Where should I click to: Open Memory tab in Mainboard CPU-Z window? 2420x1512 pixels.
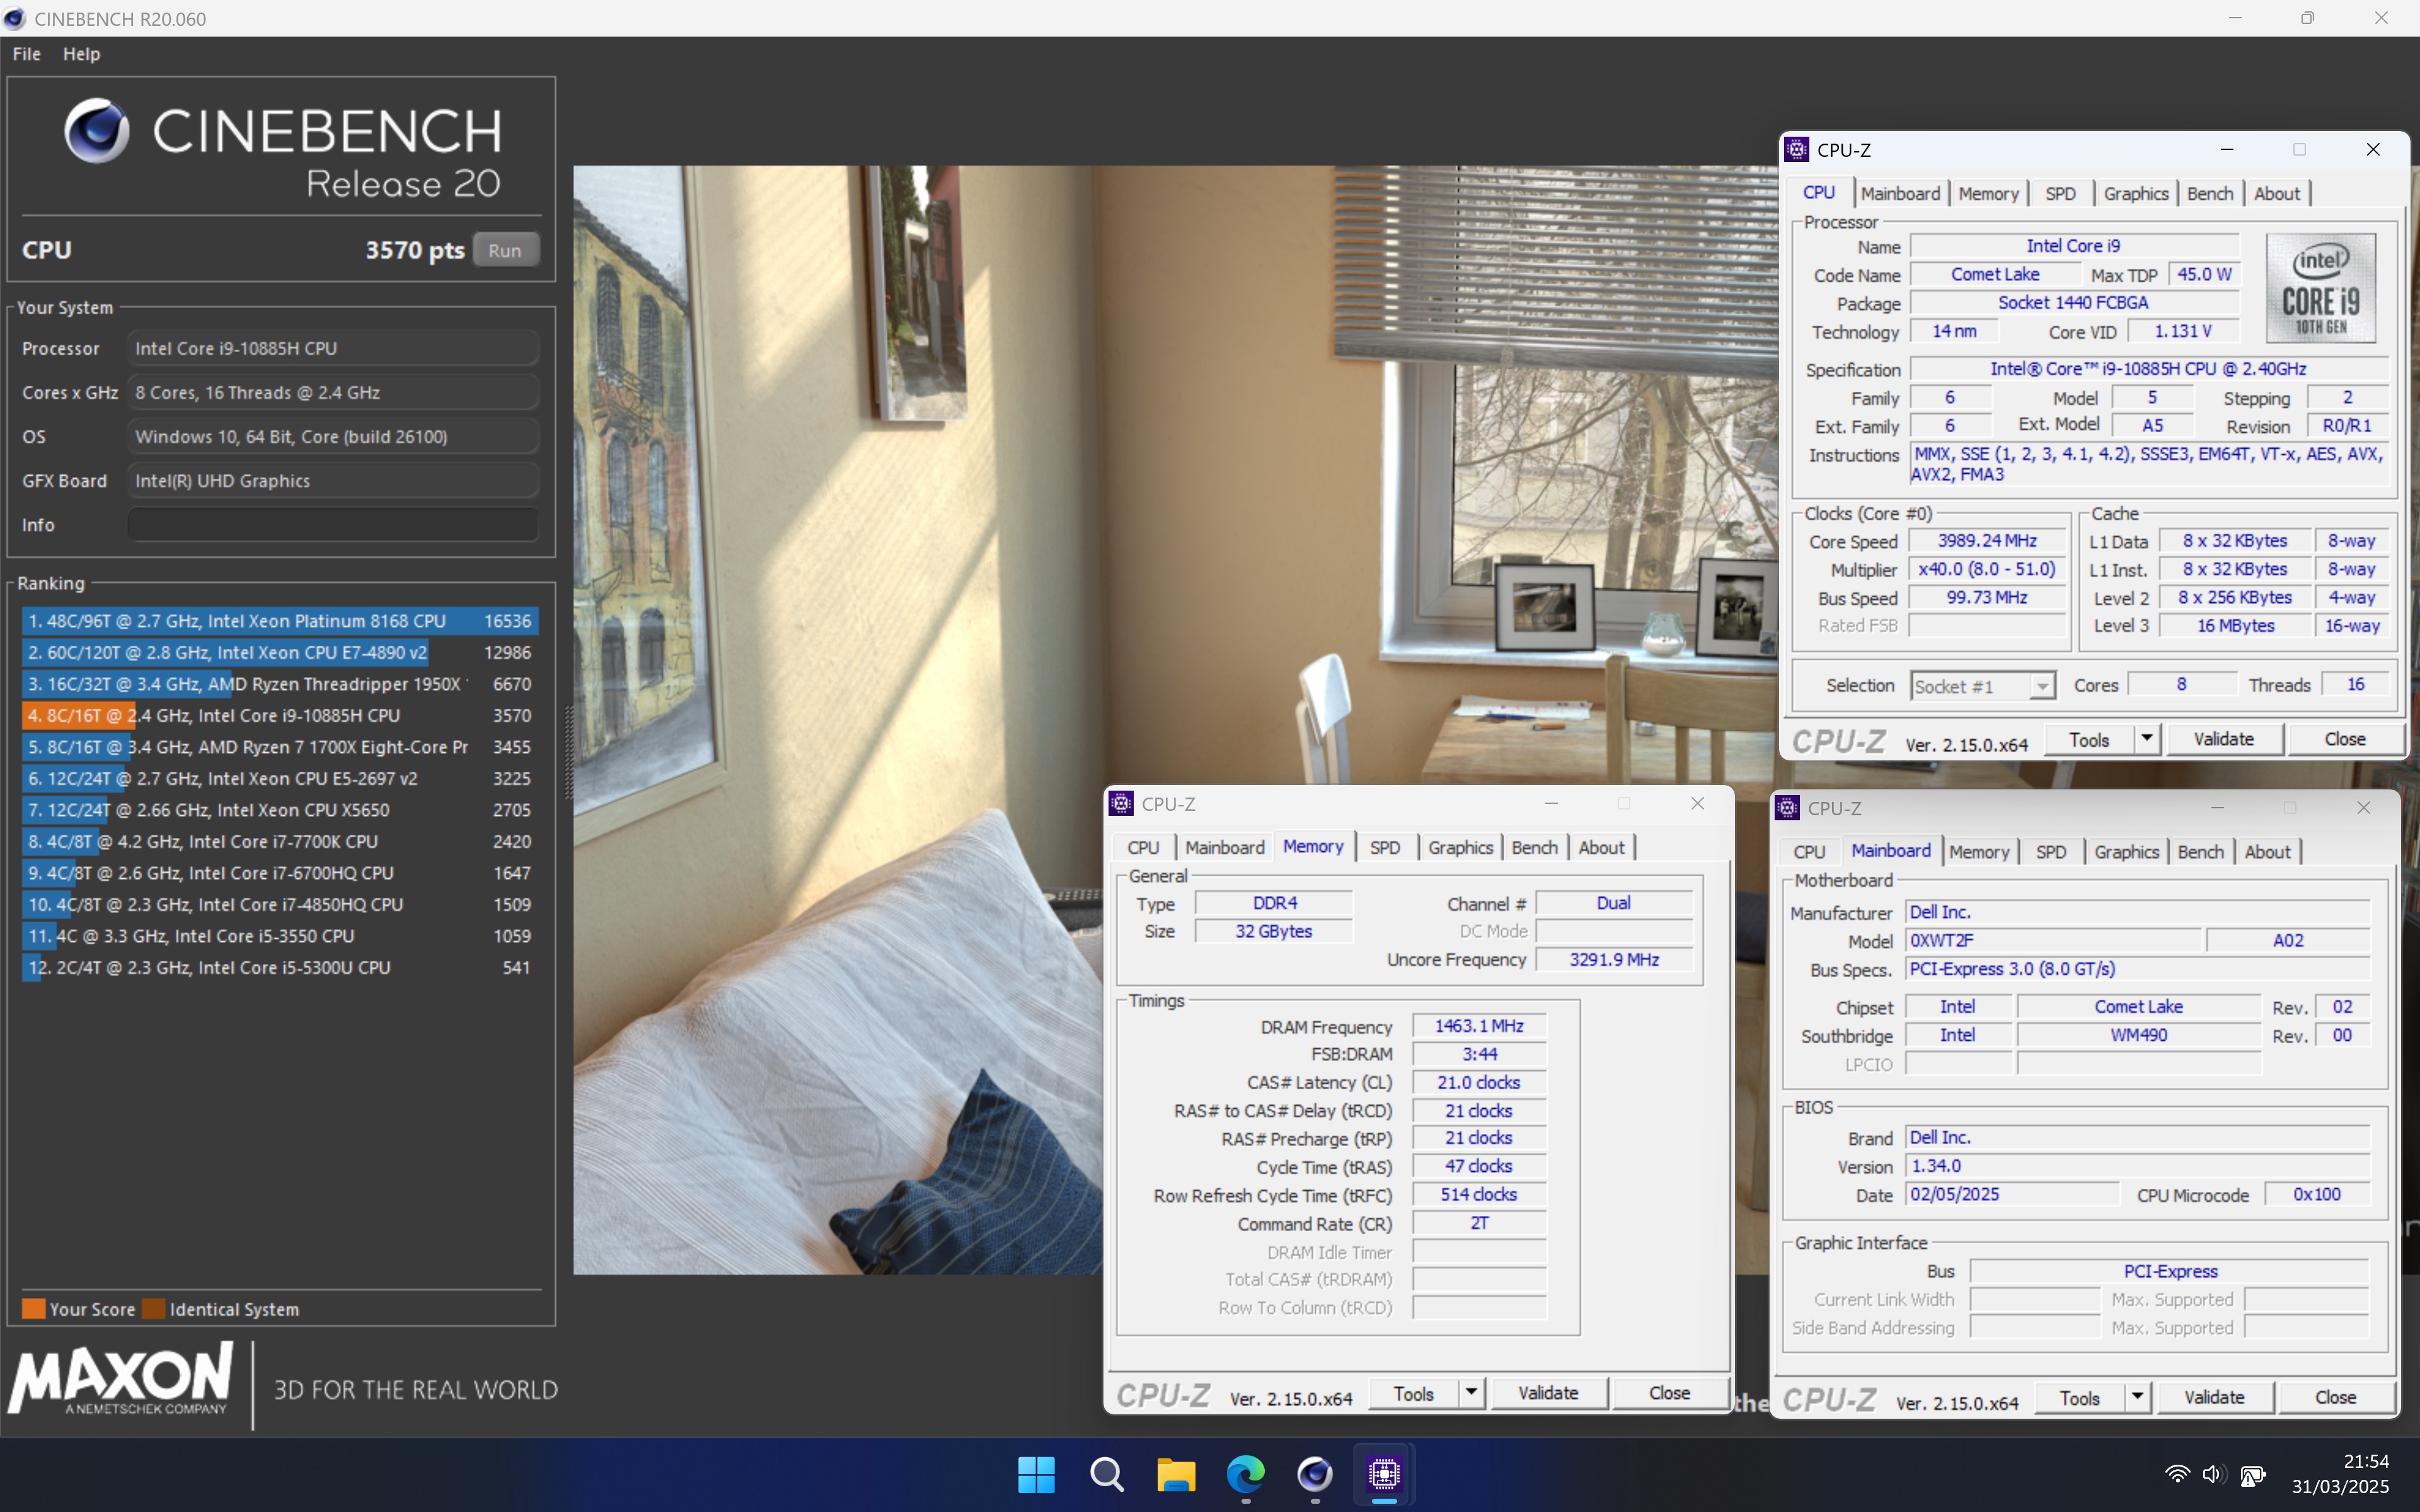coord(1979,852)
